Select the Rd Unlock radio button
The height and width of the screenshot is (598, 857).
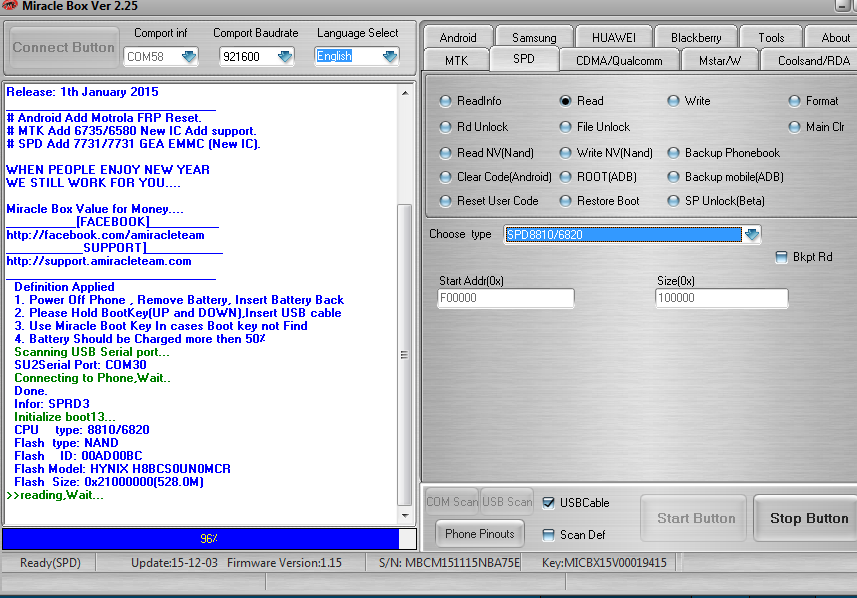(x=445, y=127)
